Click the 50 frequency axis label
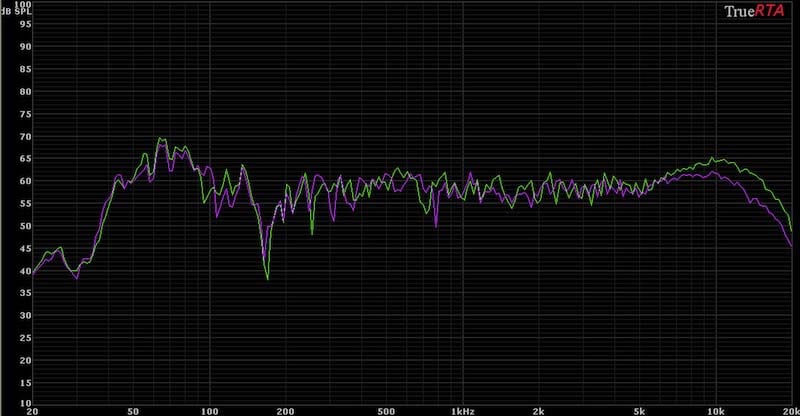800x416 pixels. click(133, 410)
